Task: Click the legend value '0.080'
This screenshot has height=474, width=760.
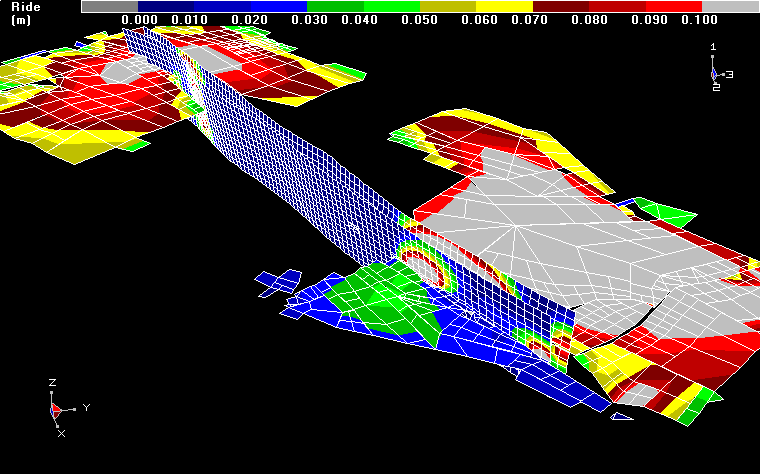Action: pyautogui.click(x=589, y=20)
